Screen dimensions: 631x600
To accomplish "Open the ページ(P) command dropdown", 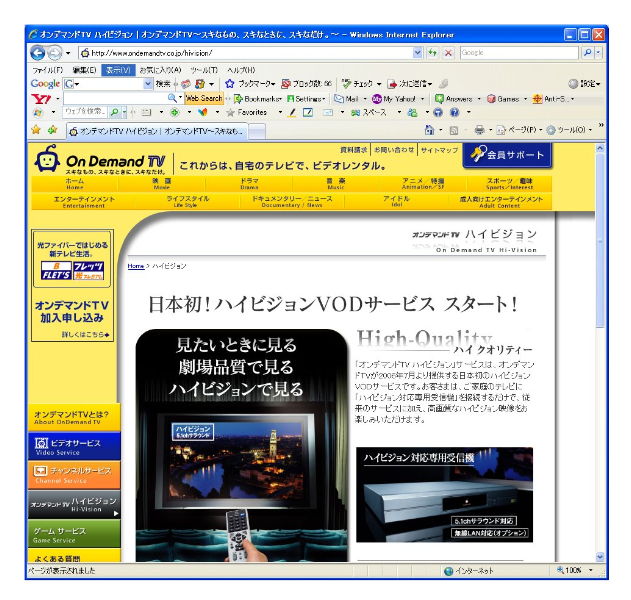I will click(519, 130).
